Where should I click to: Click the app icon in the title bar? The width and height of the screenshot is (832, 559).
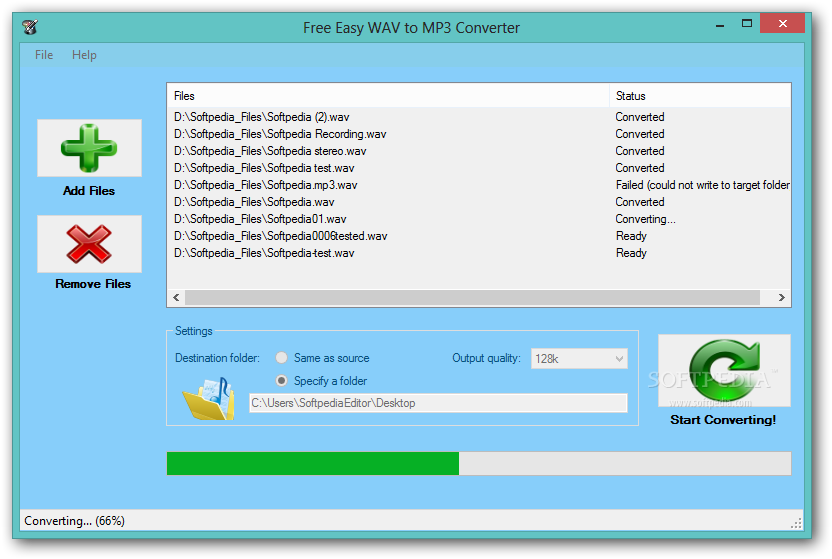click(30, 27)
